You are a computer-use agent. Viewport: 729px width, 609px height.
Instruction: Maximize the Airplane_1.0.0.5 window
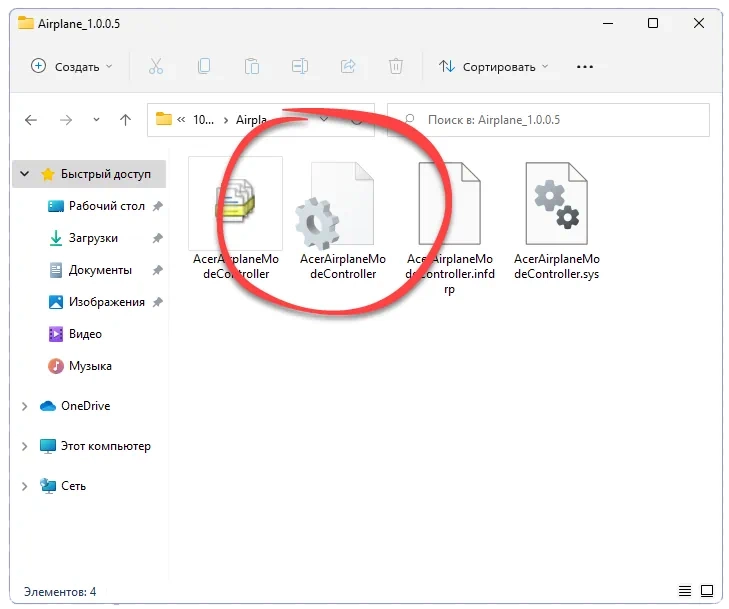[653, 23]
